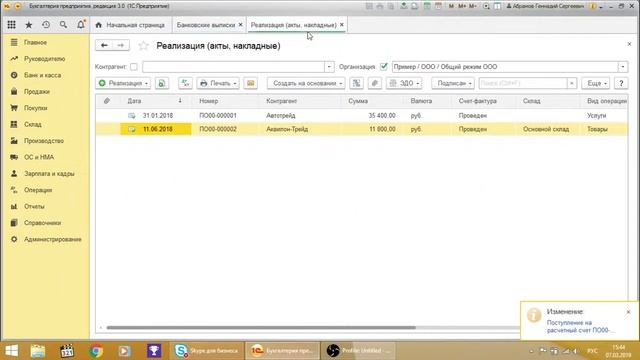Open the Администрирование section
Image resolution: width=640 pixels, height=360 pixels.
tap(53, 239)
